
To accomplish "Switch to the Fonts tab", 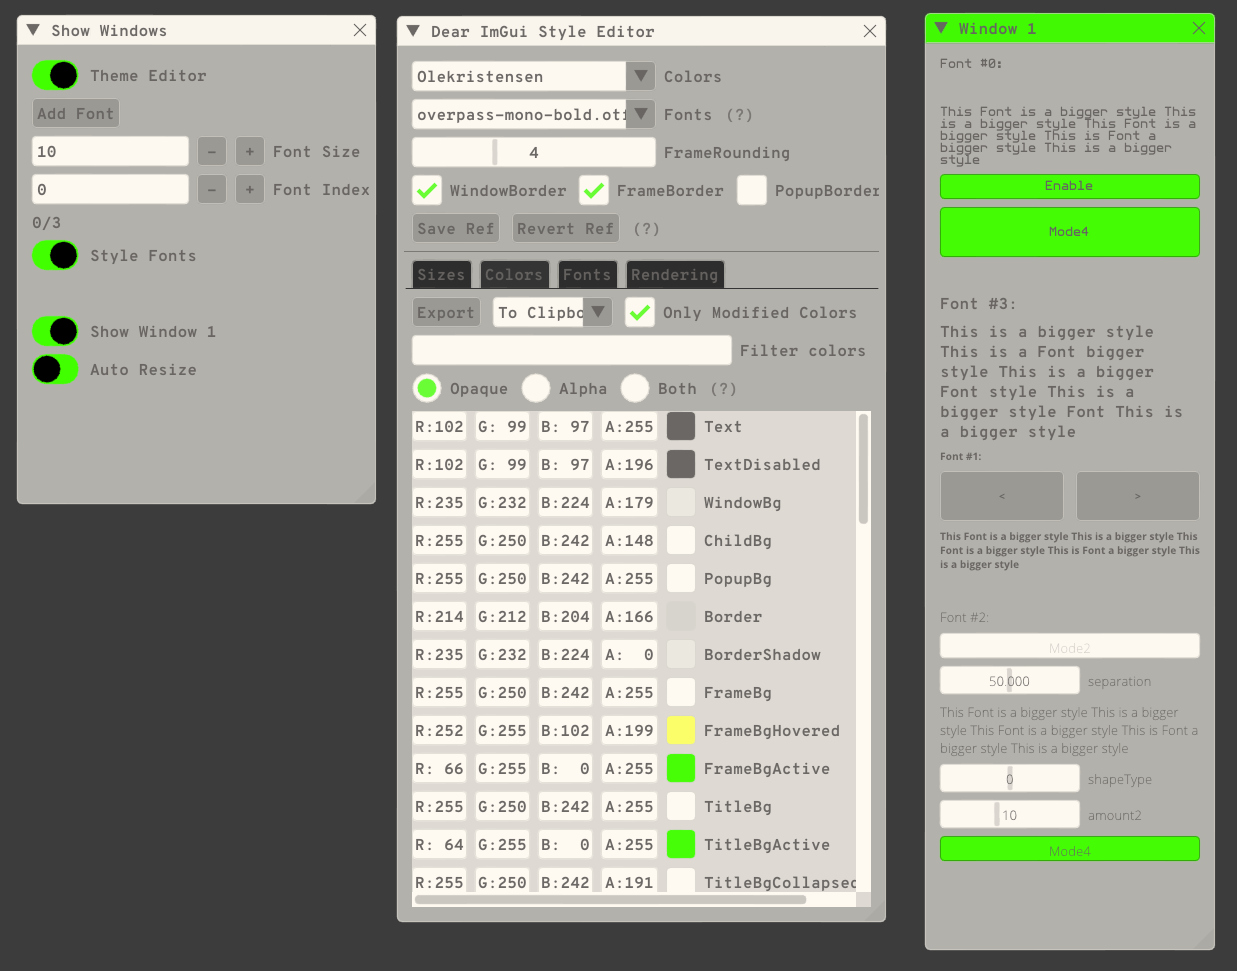I will (587, 274).
